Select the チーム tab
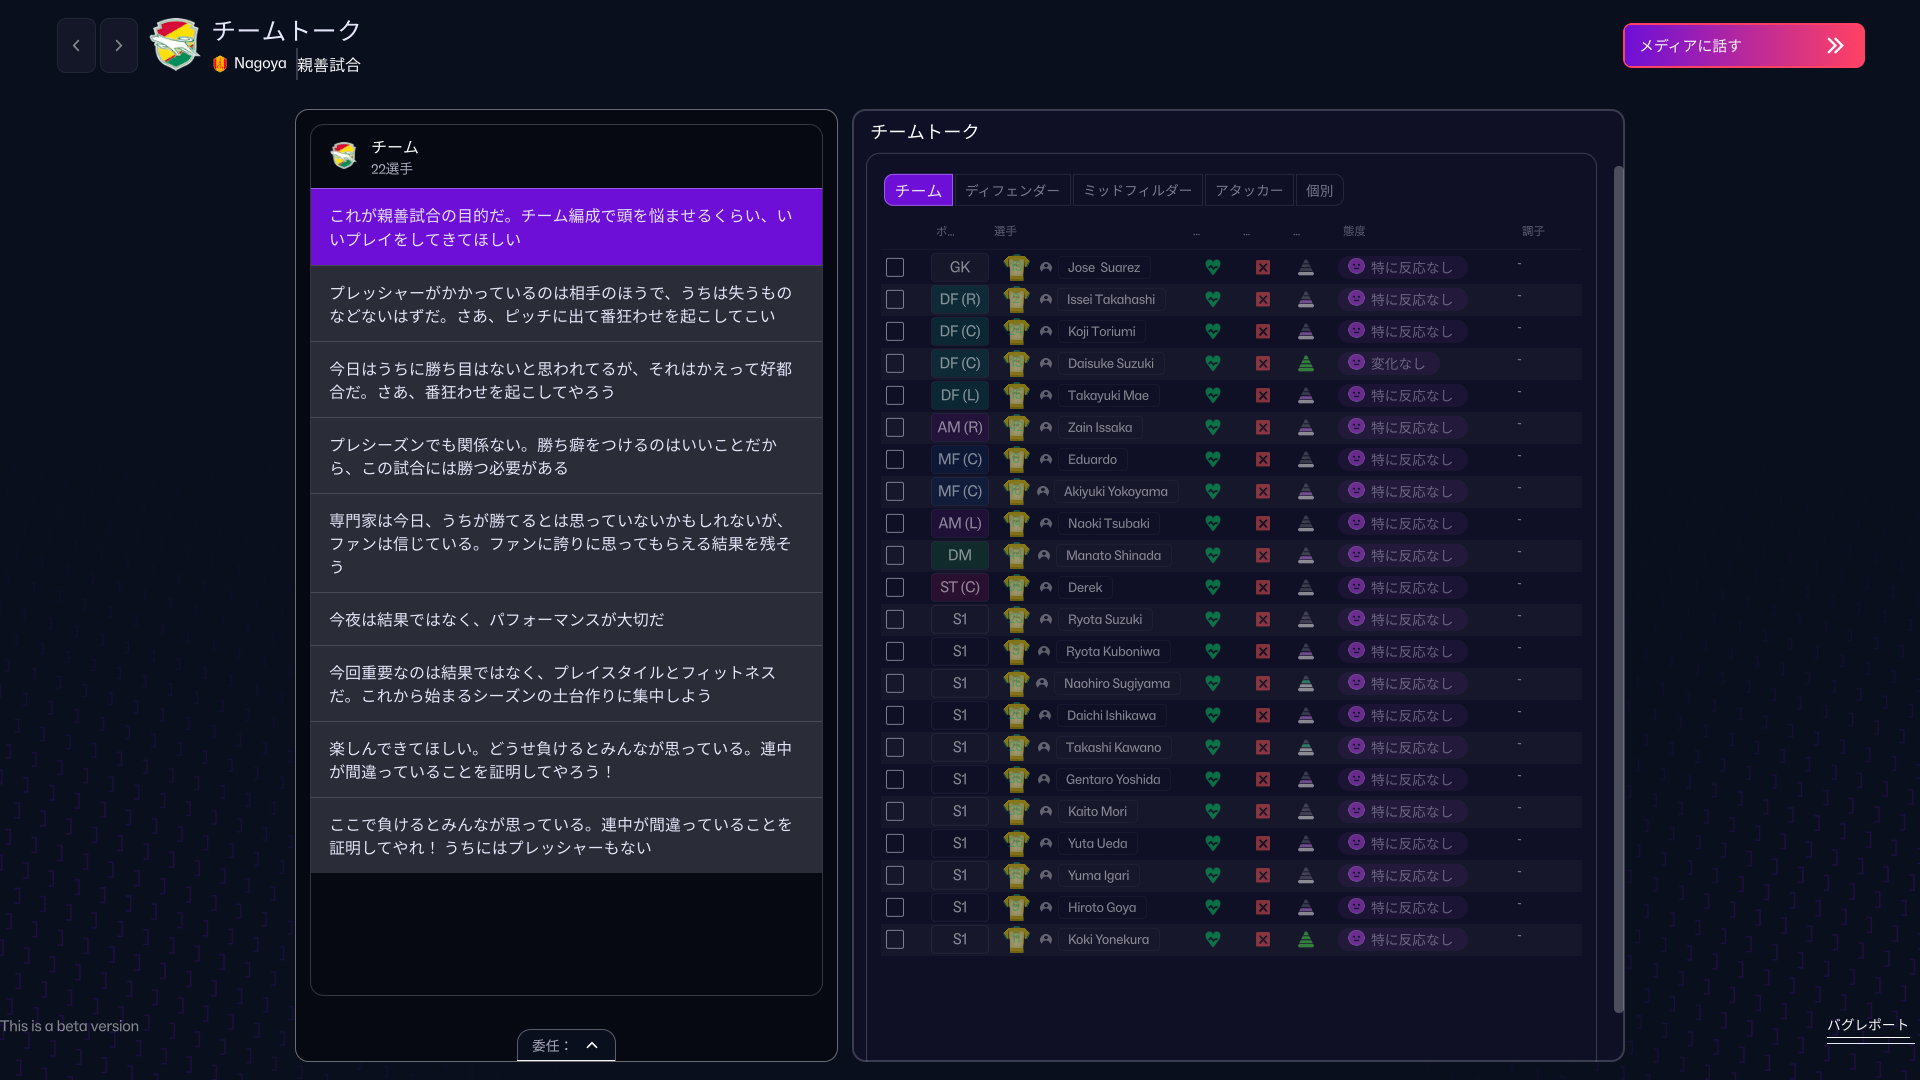The image size is (1920, 1080). point(918,190)
